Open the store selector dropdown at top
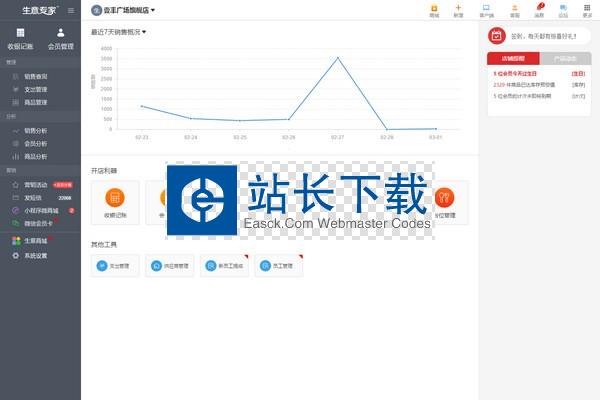600x400 pixels. [x=123, y=10]
